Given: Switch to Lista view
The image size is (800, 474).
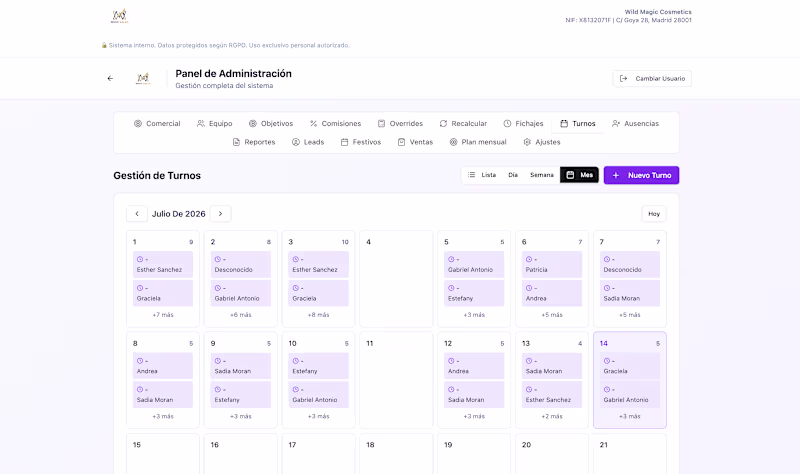Looking at the screenshot, I should (482, 175).
